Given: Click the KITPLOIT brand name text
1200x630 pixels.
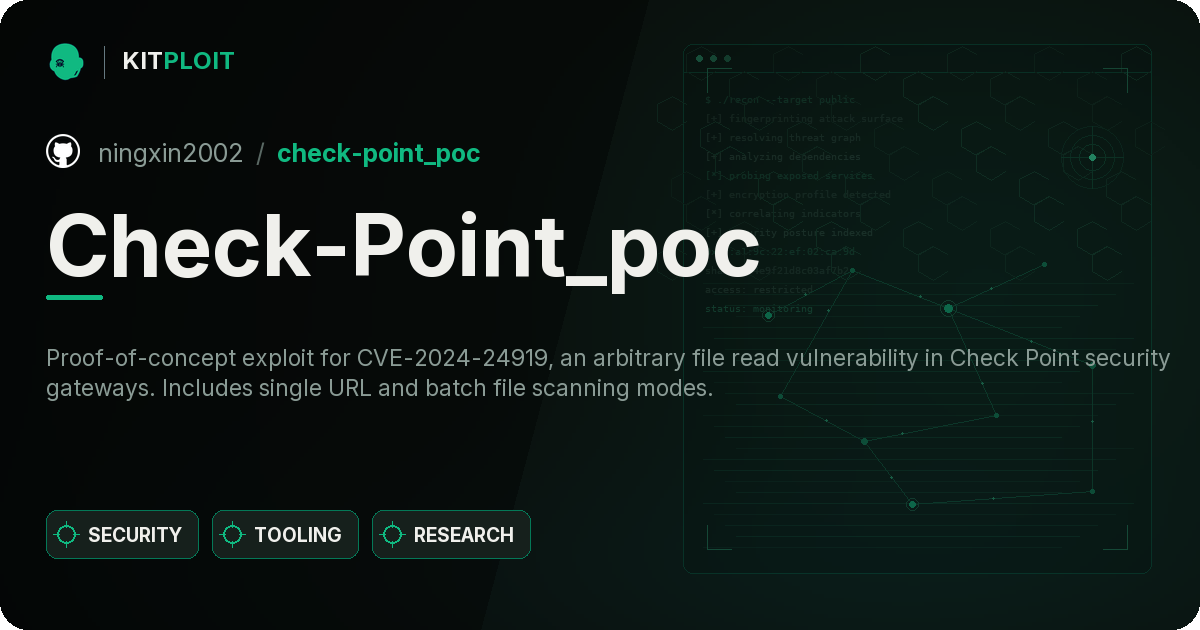Looking at the screenshot, I should (178, 61).
